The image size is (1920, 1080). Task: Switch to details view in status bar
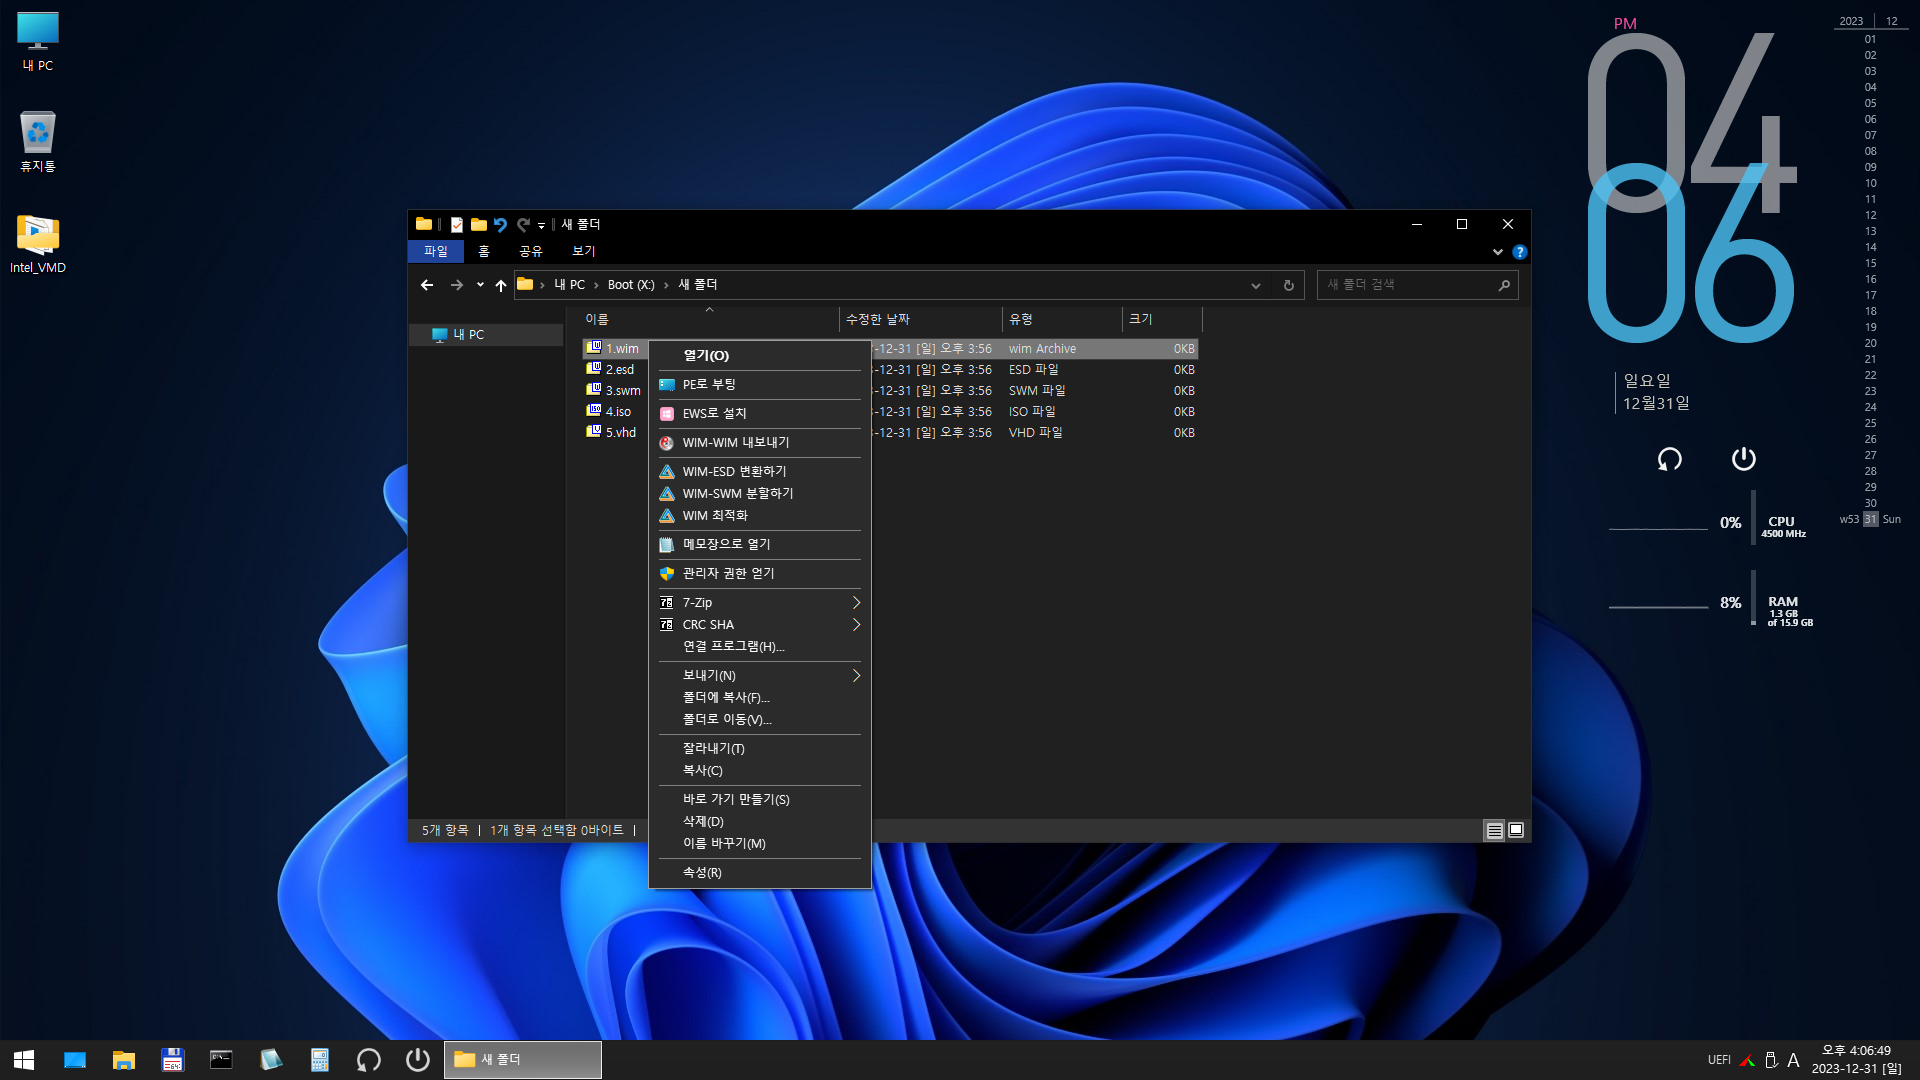pyautogui.click(x=1494, y=831)
